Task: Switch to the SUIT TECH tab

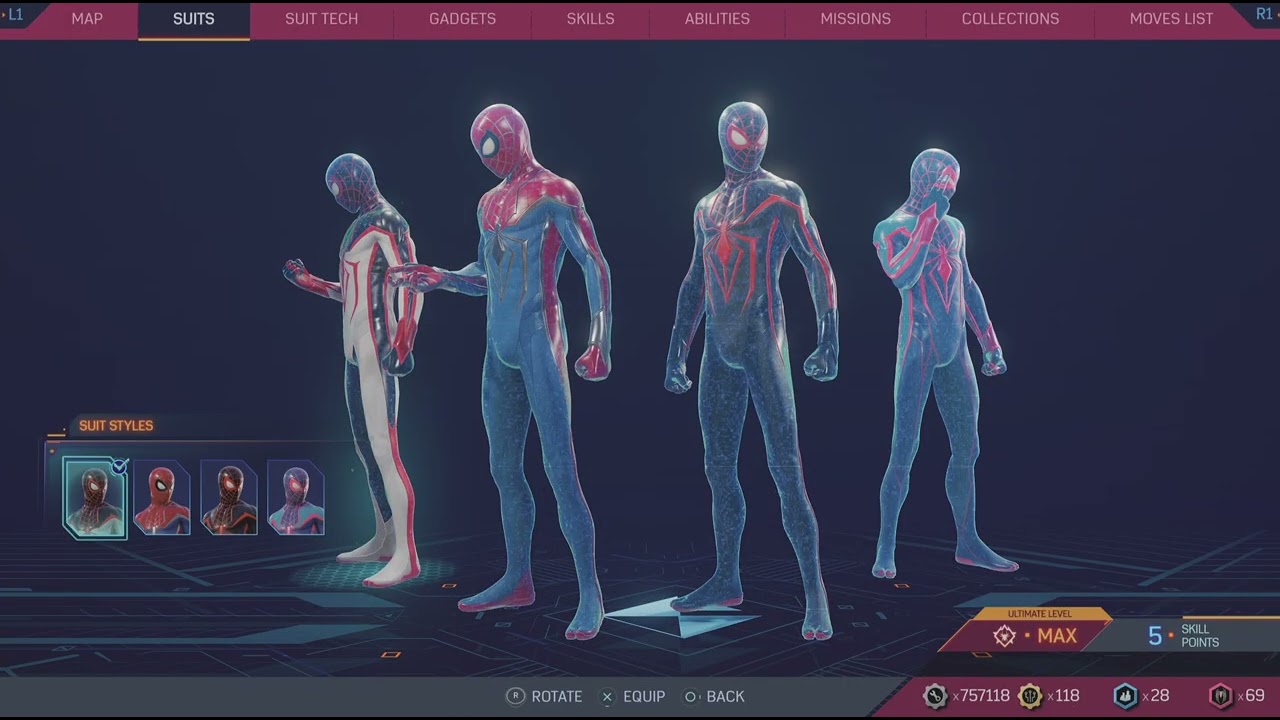Action: coord(321,19)
